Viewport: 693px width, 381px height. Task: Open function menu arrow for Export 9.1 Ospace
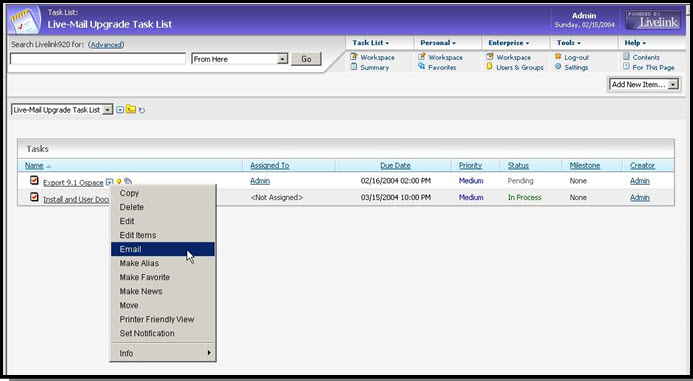point(110,182)
